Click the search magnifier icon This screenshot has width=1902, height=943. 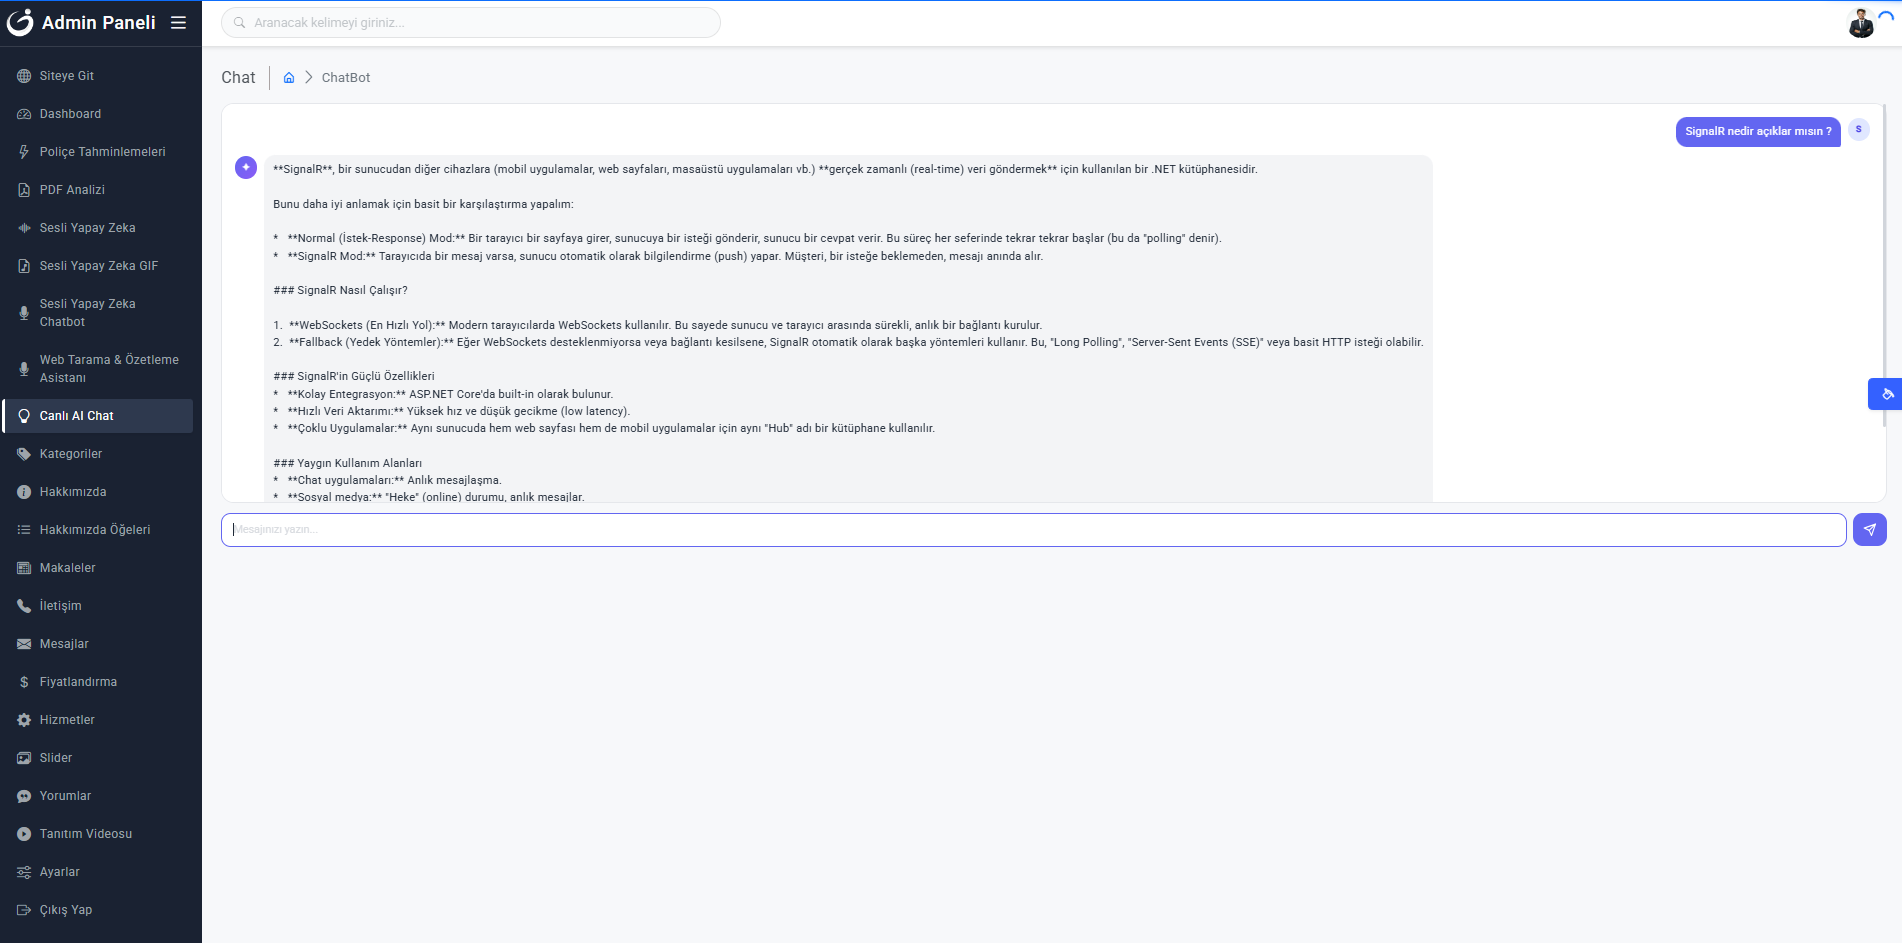[240, 22]
